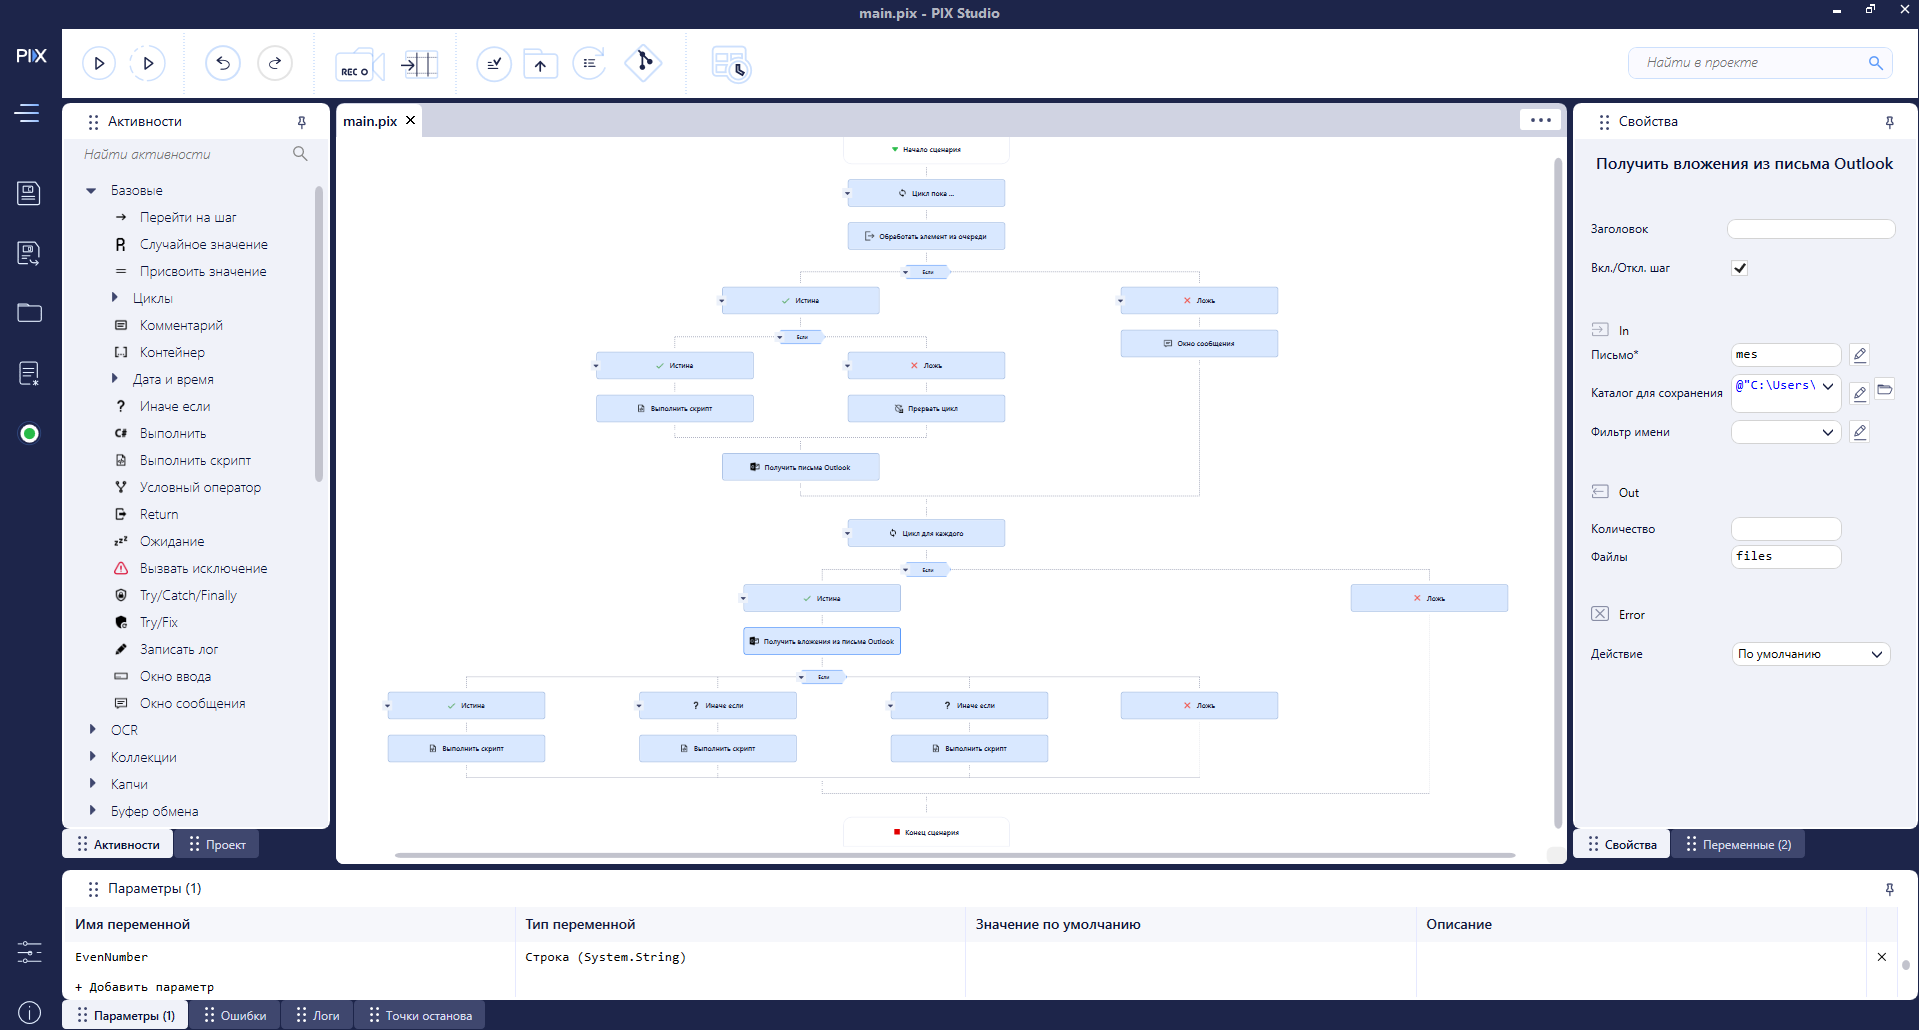This screenshot has width=1919, height=1030.
Task: Expand the OCR activities group
Action: pos(92,730)
